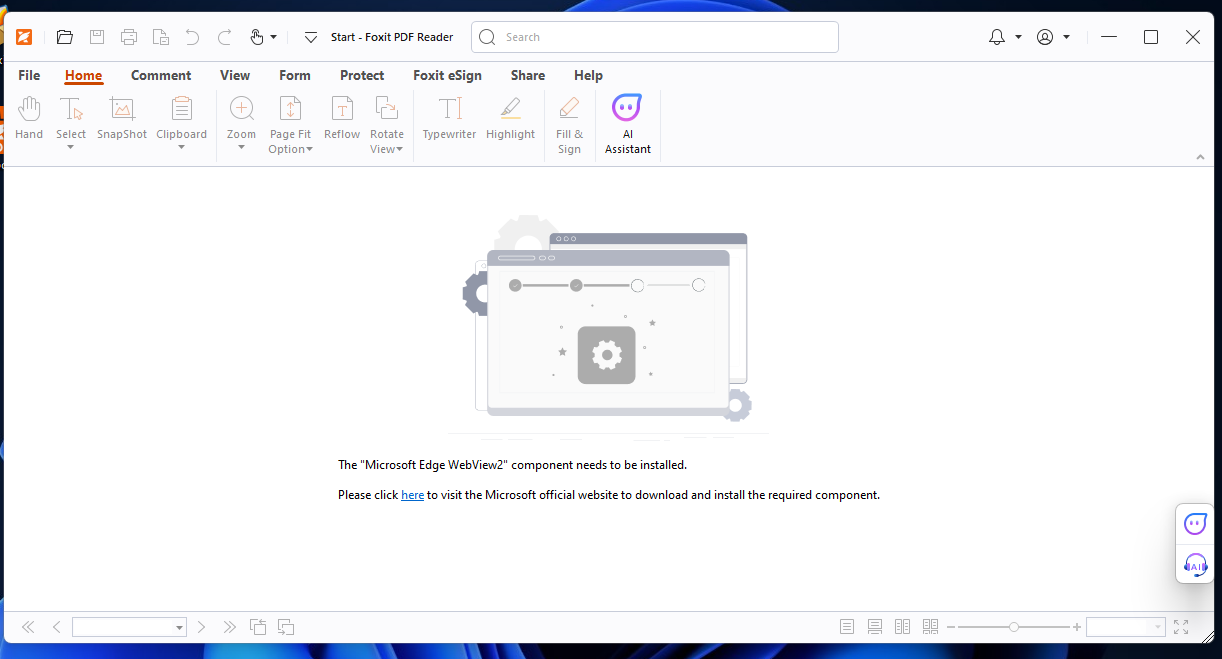This screenshot has height=659, width=1222.
Task: Switch to single page view
Action: tap(847, 627)
